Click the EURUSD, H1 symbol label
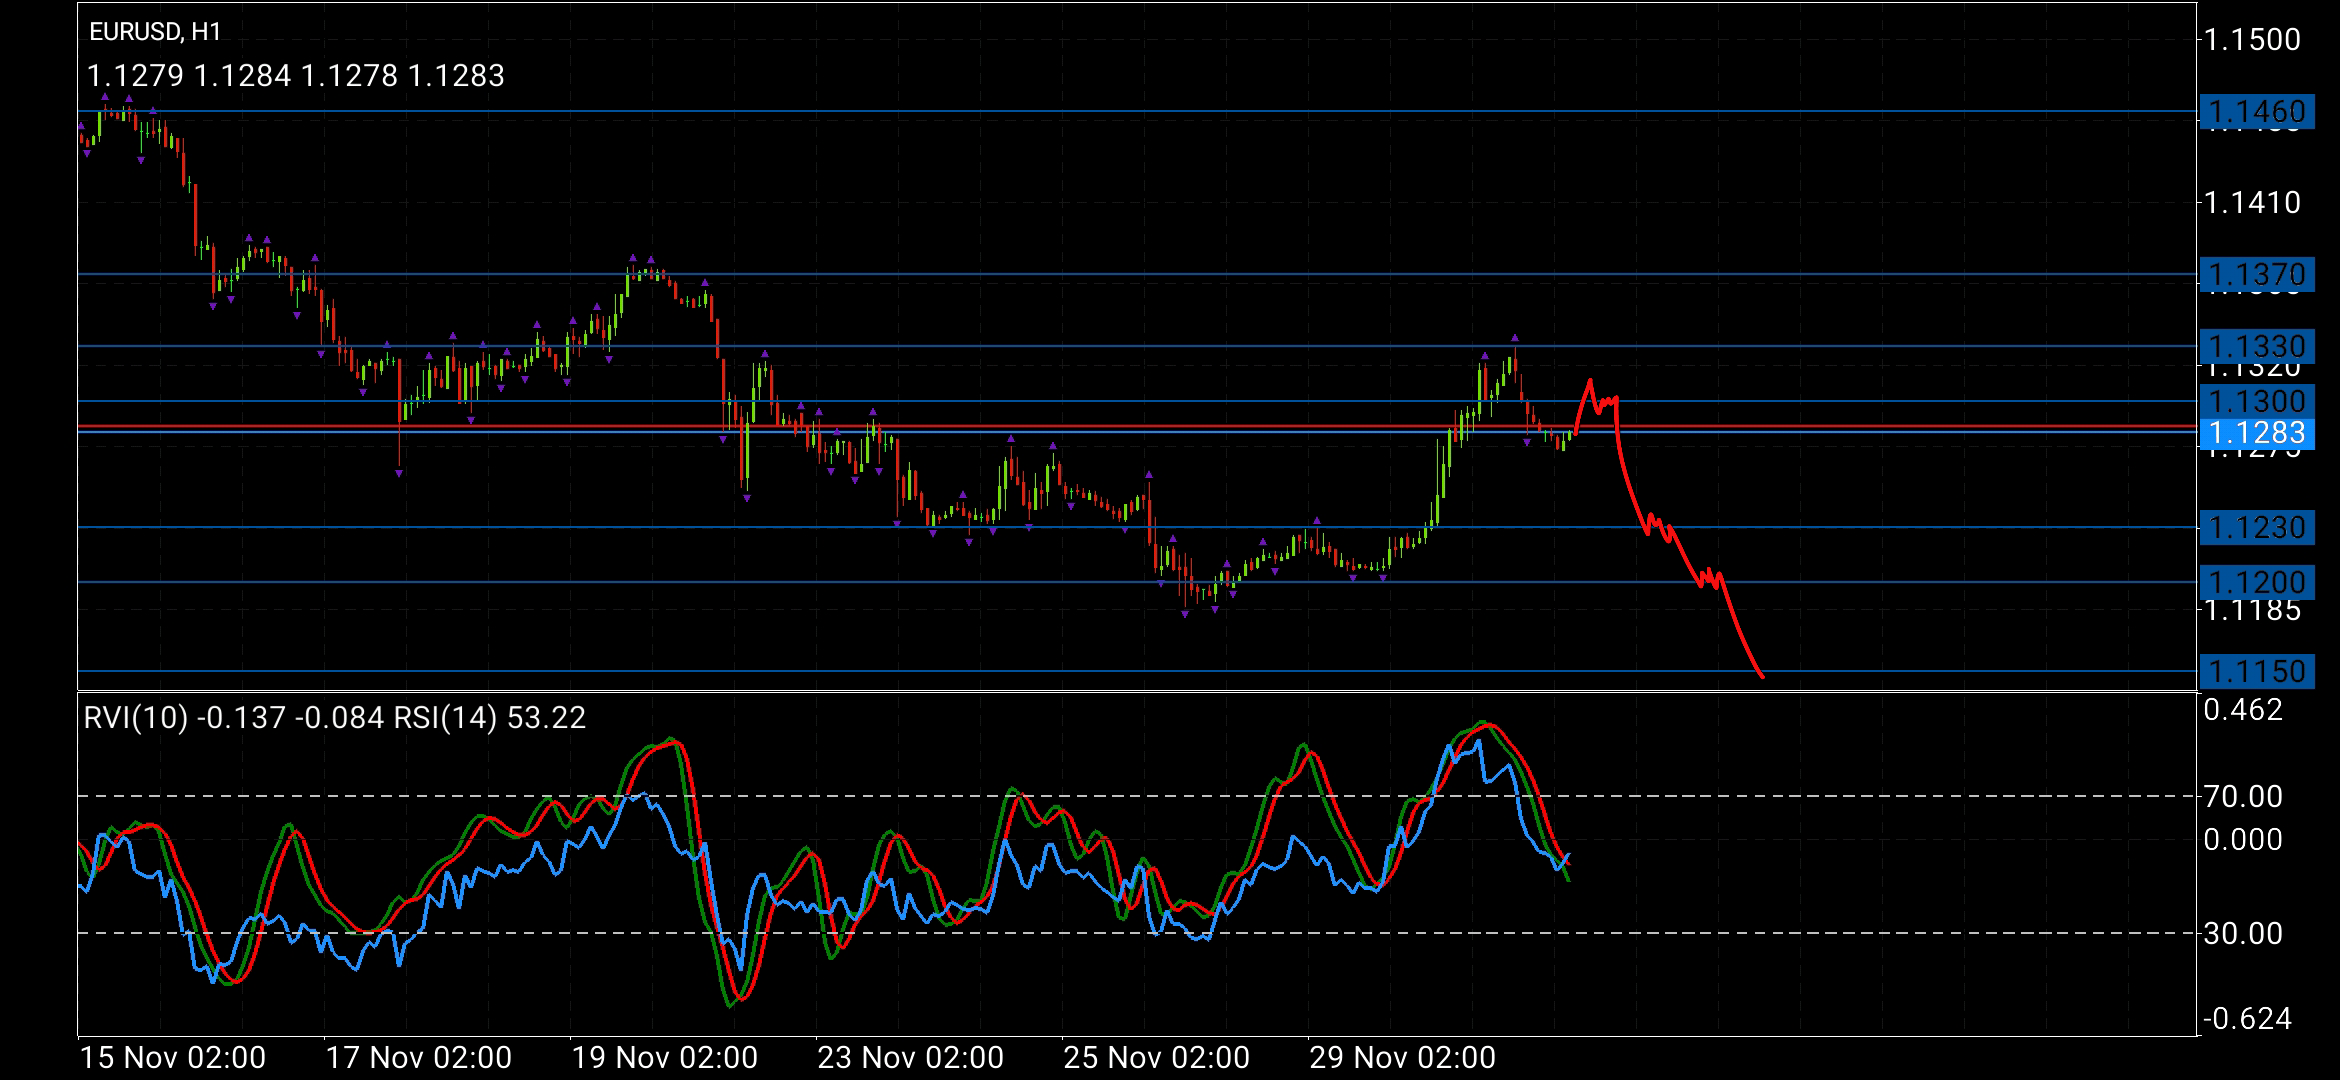The width and height of the screenshot is (2340, 1080). 155,32
